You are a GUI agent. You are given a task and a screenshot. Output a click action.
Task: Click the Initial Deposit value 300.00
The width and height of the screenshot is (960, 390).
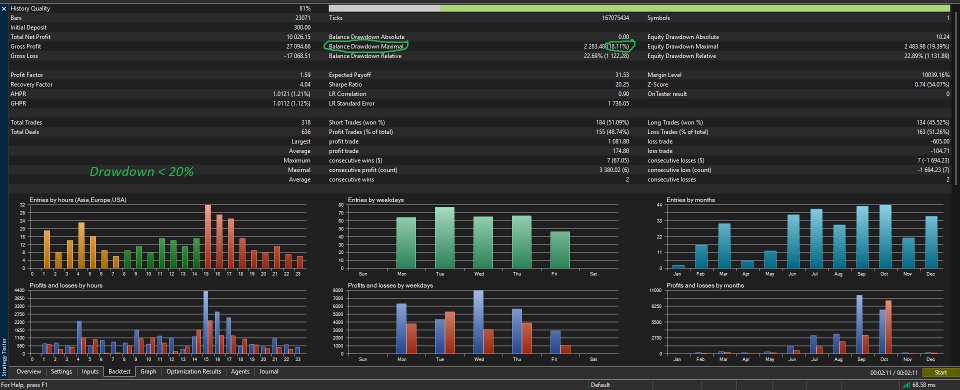point(302,28)
